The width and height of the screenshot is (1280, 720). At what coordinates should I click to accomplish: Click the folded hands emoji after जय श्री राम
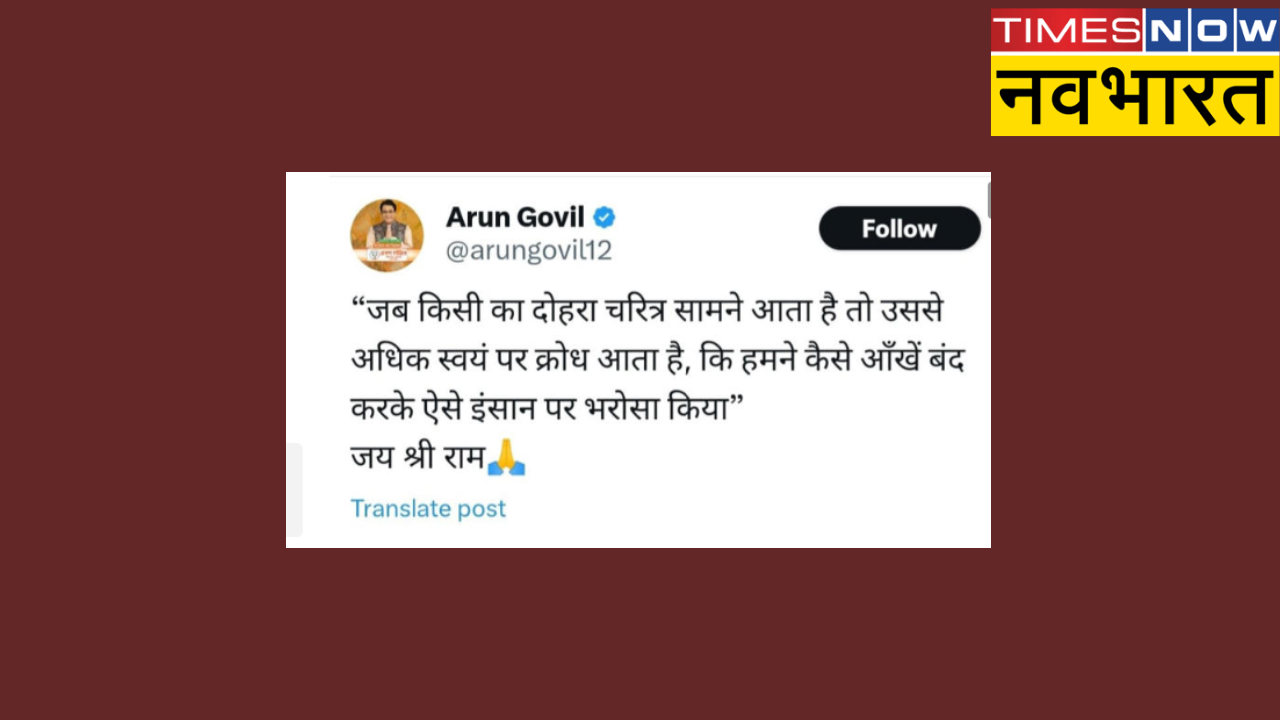tap(506, 456)
